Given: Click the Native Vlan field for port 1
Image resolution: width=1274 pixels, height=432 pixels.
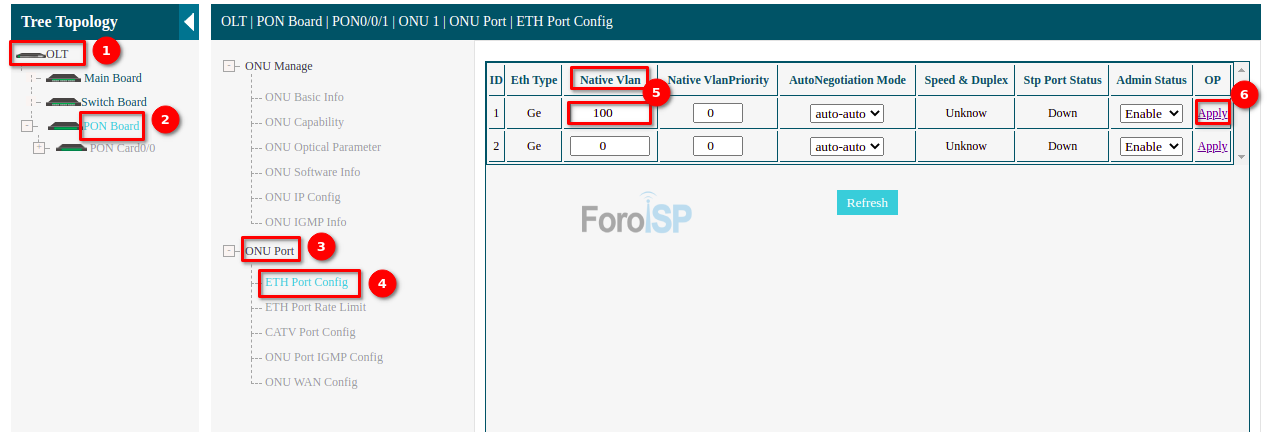Looking at the screenshot, I should [609, 113].
